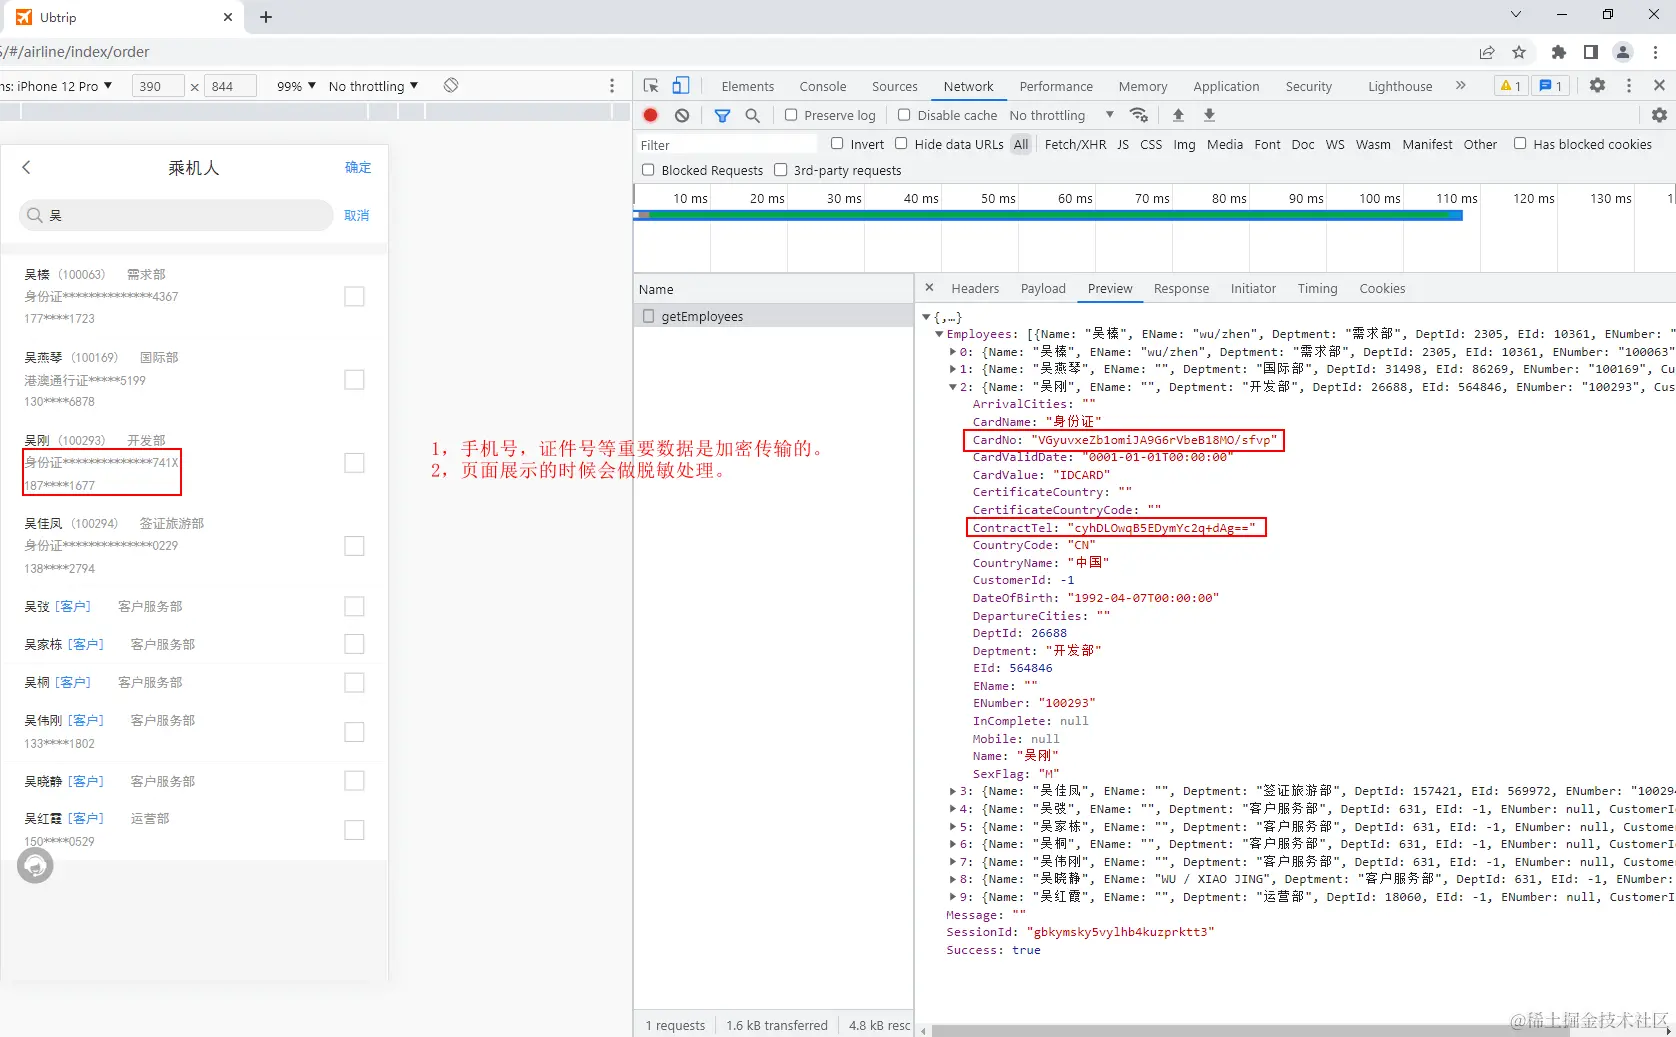Clear the network log
1676x1037 pixels.
(682, 115)
